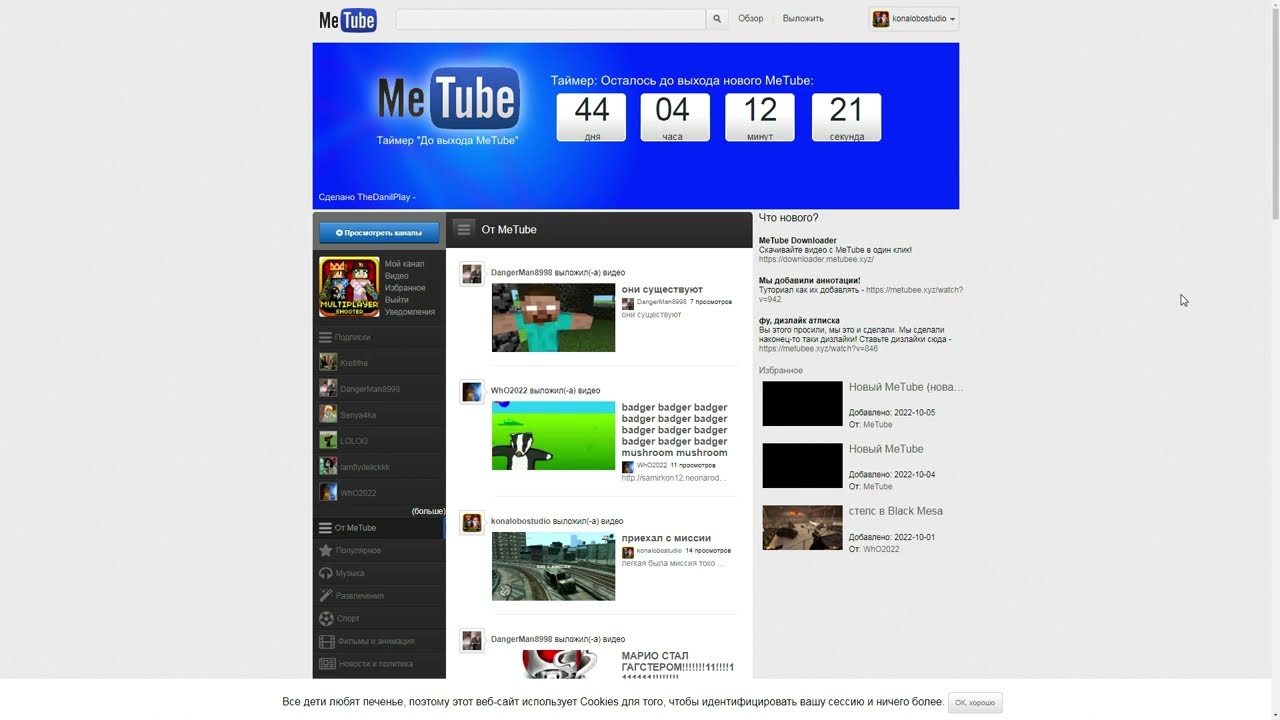
Task: Click uploader WhO2022 under Black Mesa video
Action: tap(881, 549)
